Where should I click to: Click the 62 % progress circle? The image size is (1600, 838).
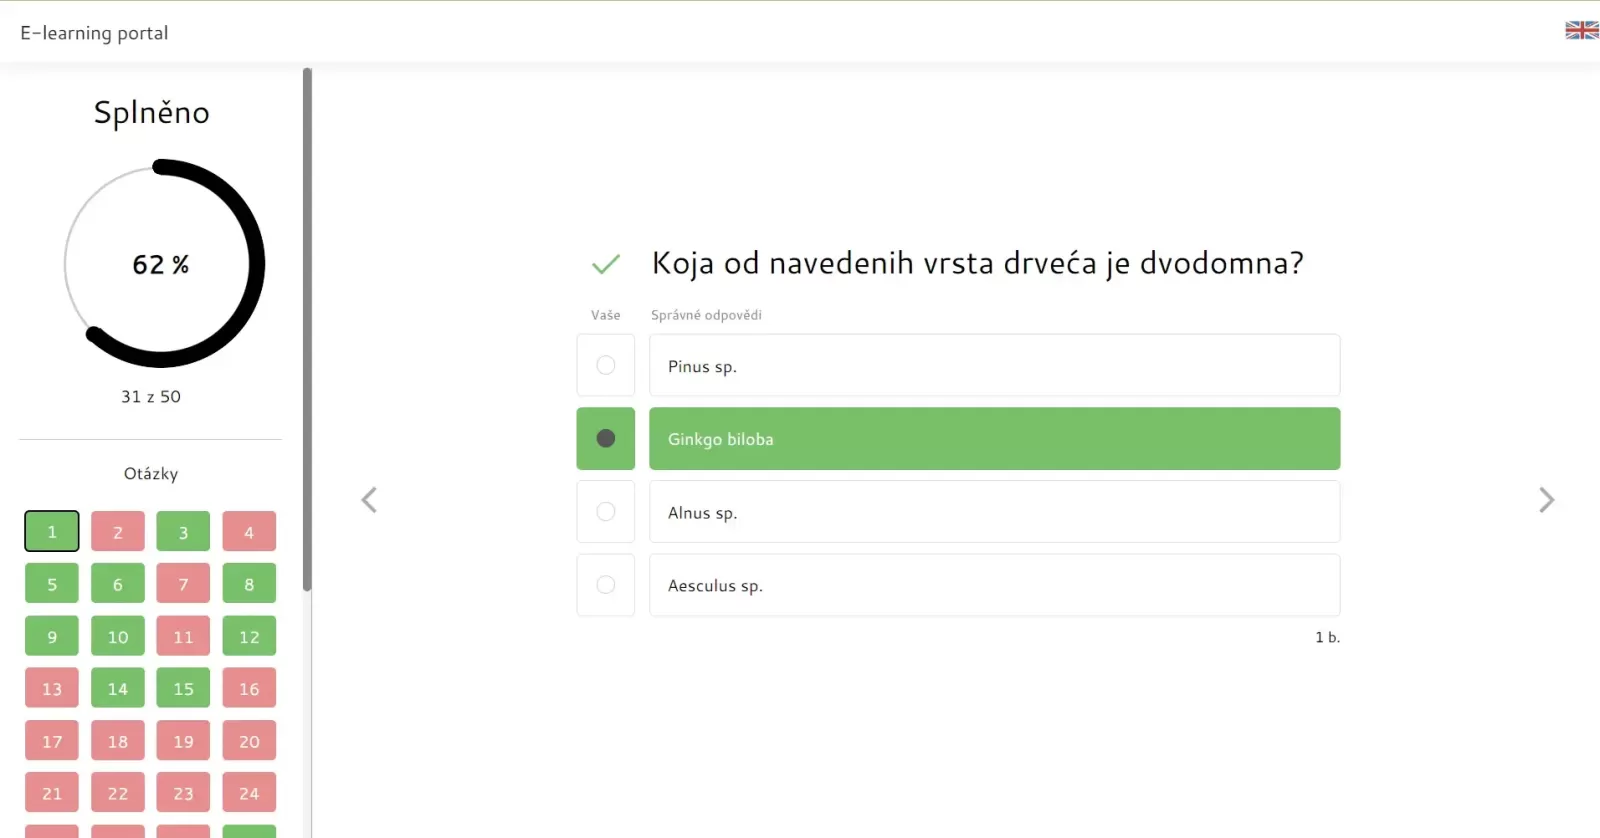coord(161,264)
